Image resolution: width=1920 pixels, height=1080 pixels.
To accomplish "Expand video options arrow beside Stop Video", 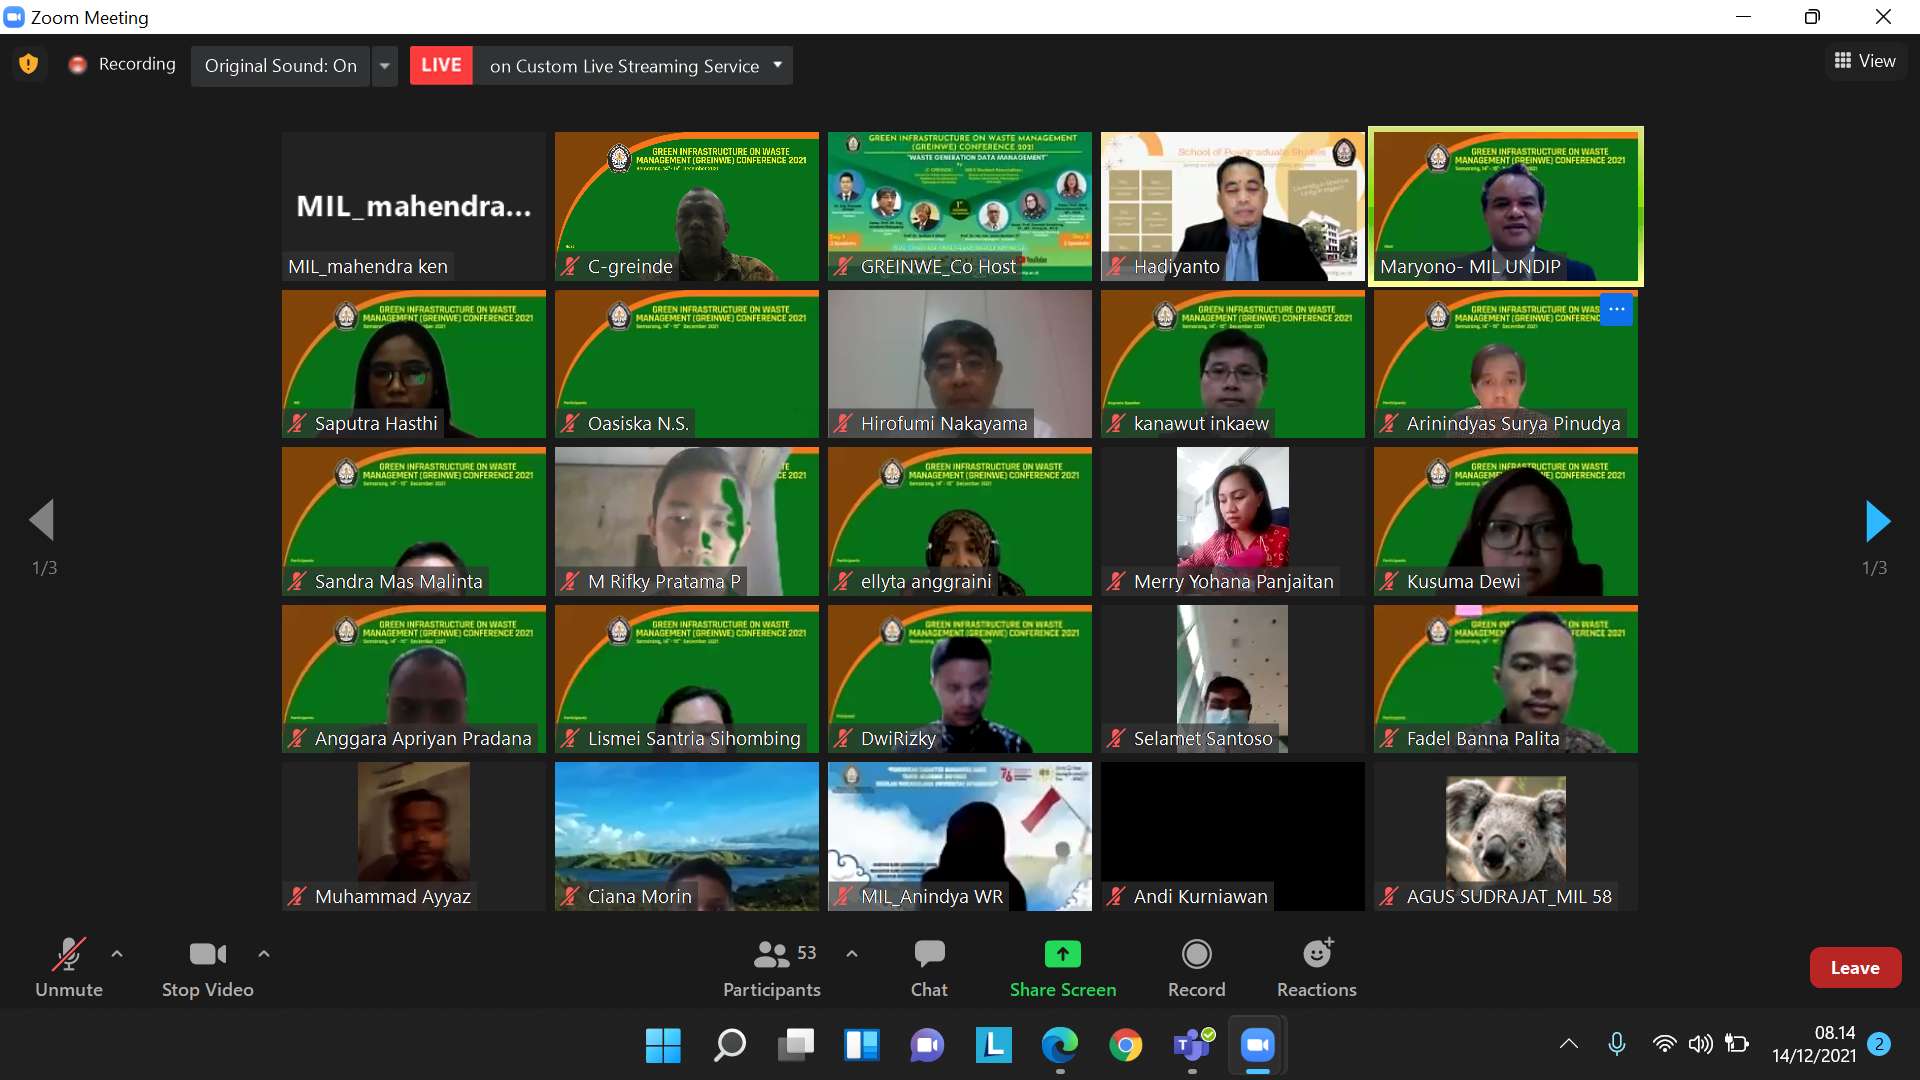I will point(264,954).
